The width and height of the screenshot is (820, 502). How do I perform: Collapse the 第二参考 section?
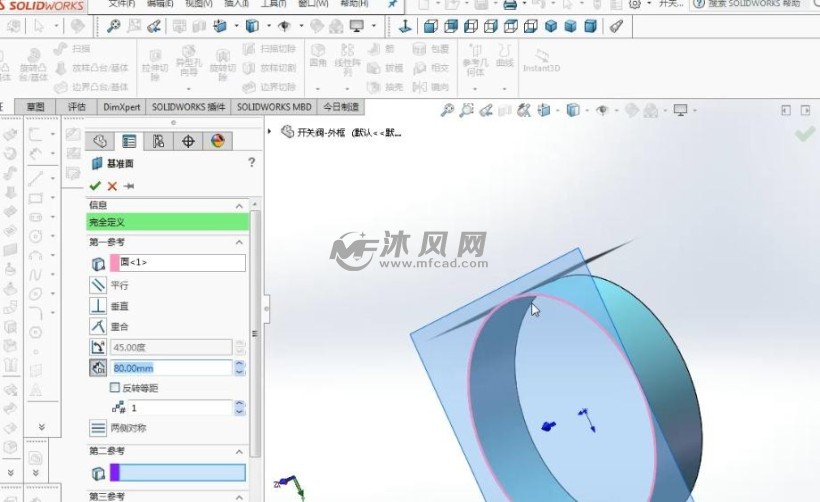(239, 451)
